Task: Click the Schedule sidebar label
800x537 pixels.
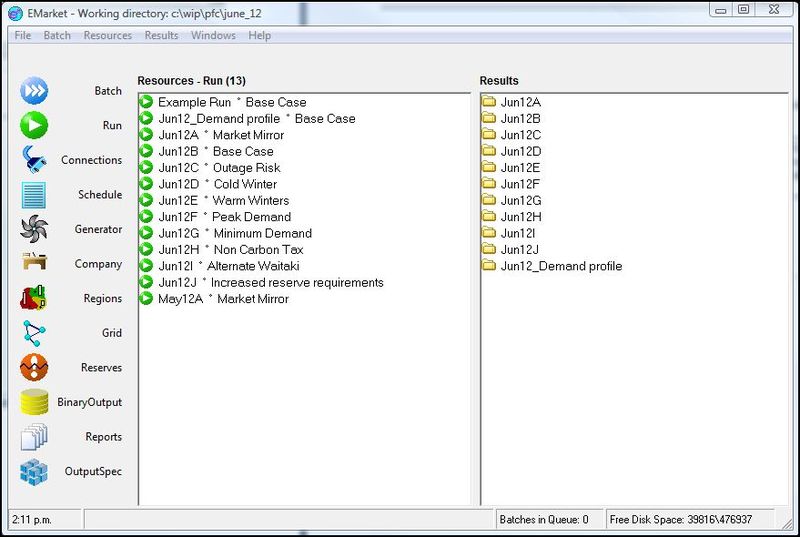Action: pyautogui.click(x=100, y=195)
